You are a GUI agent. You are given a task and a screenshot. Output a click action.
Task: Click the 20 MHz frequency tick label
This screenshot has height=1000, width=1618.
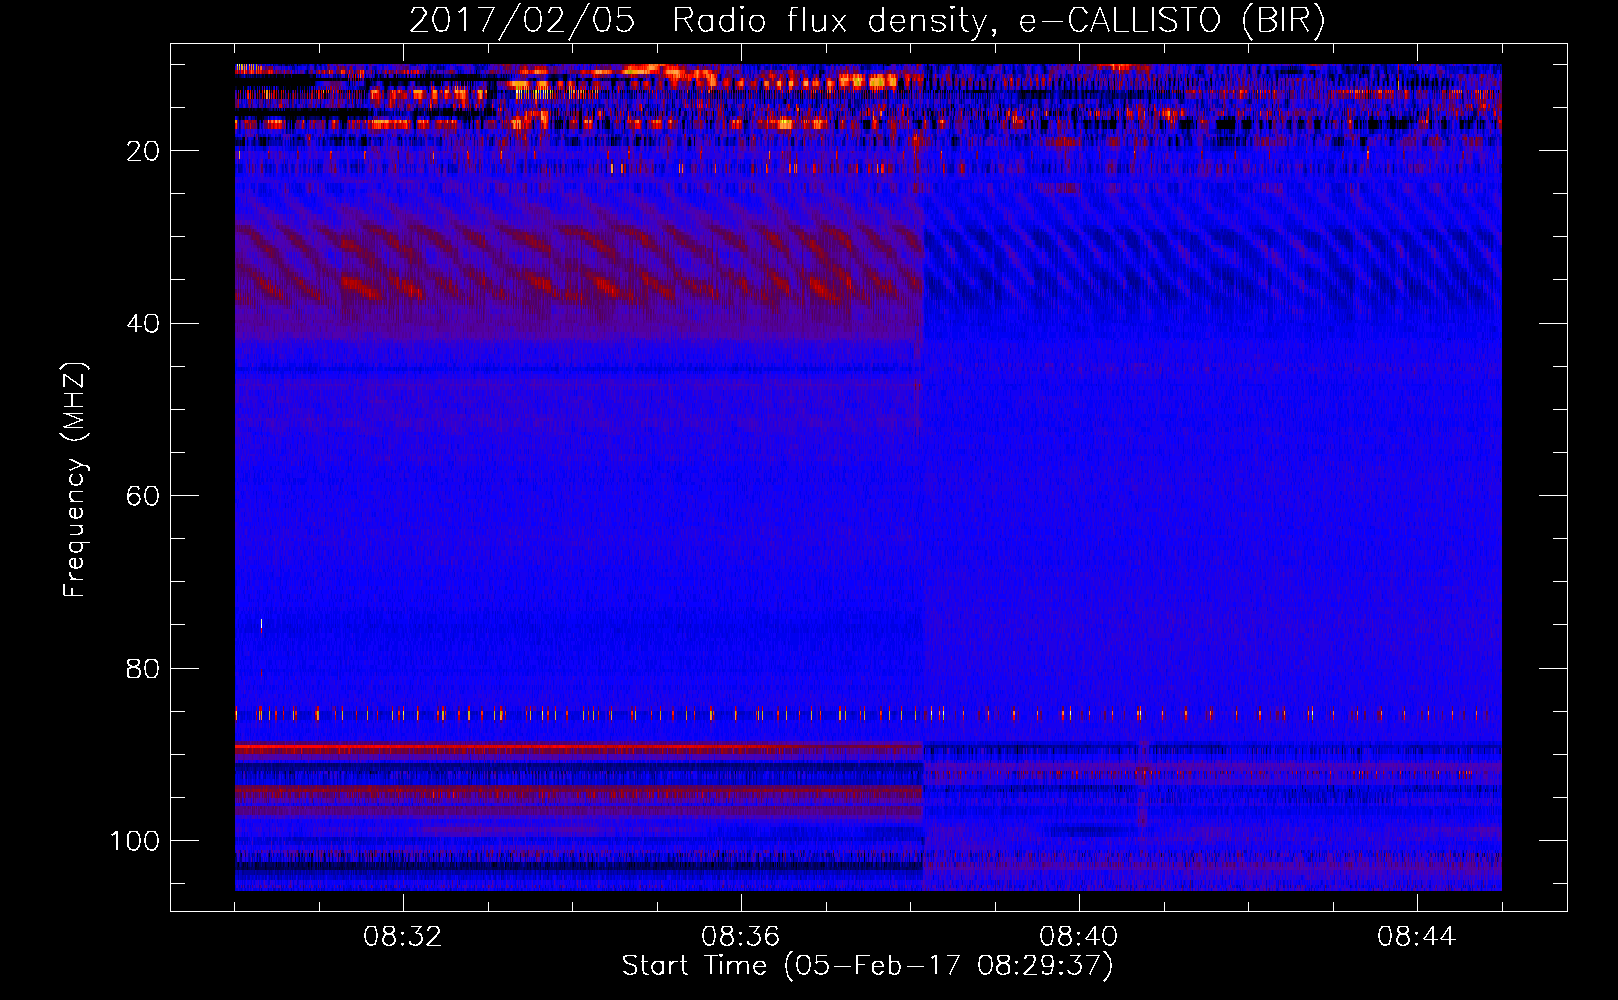144,151
